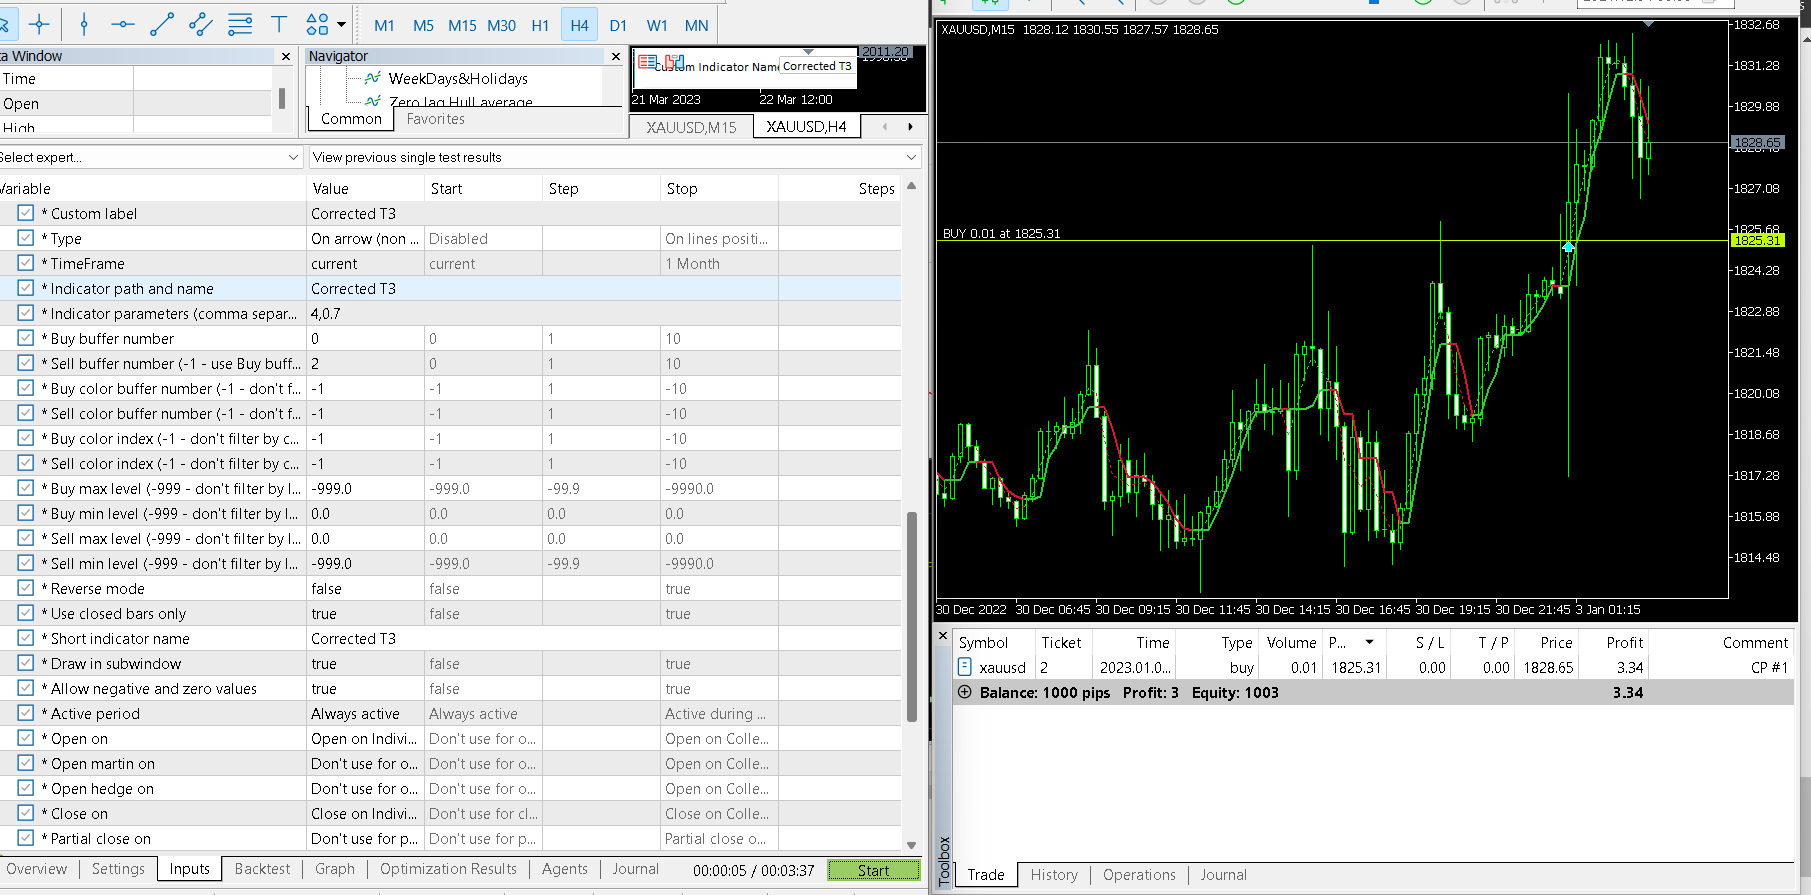
Task: Close the Toolbox panel
Action: [x=942, y=634]
